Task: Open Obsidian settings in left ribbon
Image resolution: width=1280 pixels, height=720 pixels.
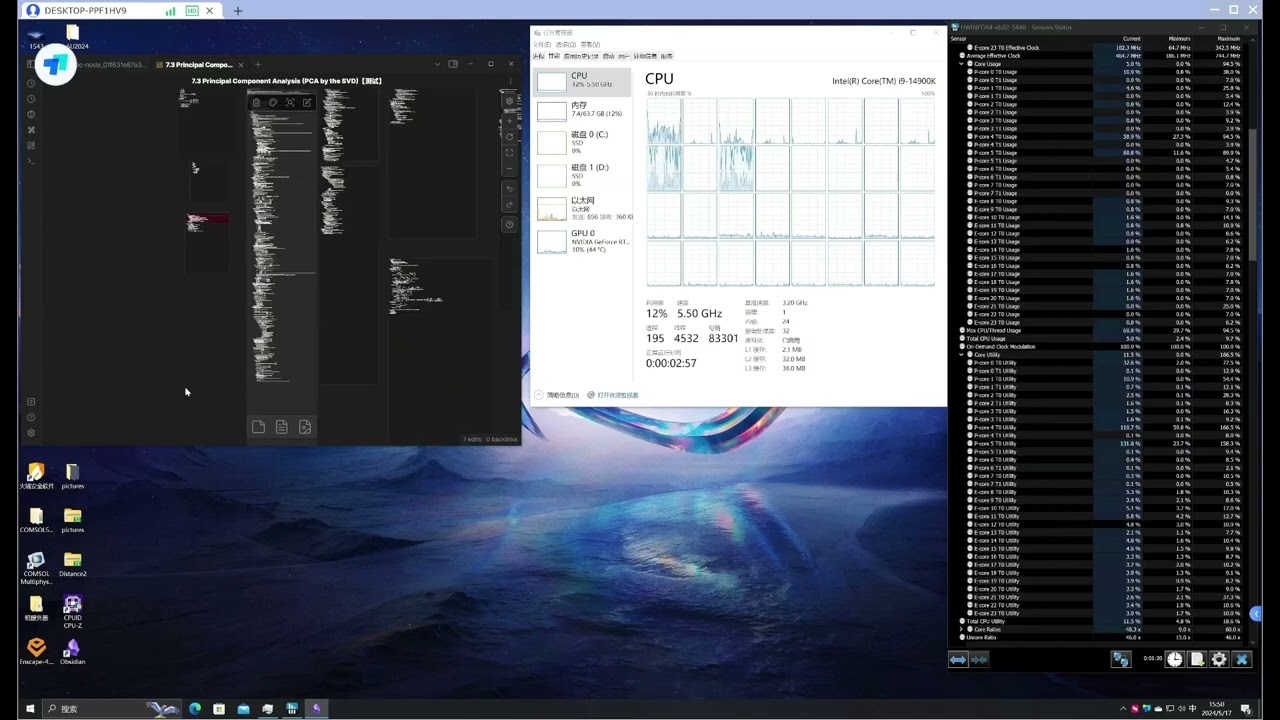Action: [x=31, y=433]
